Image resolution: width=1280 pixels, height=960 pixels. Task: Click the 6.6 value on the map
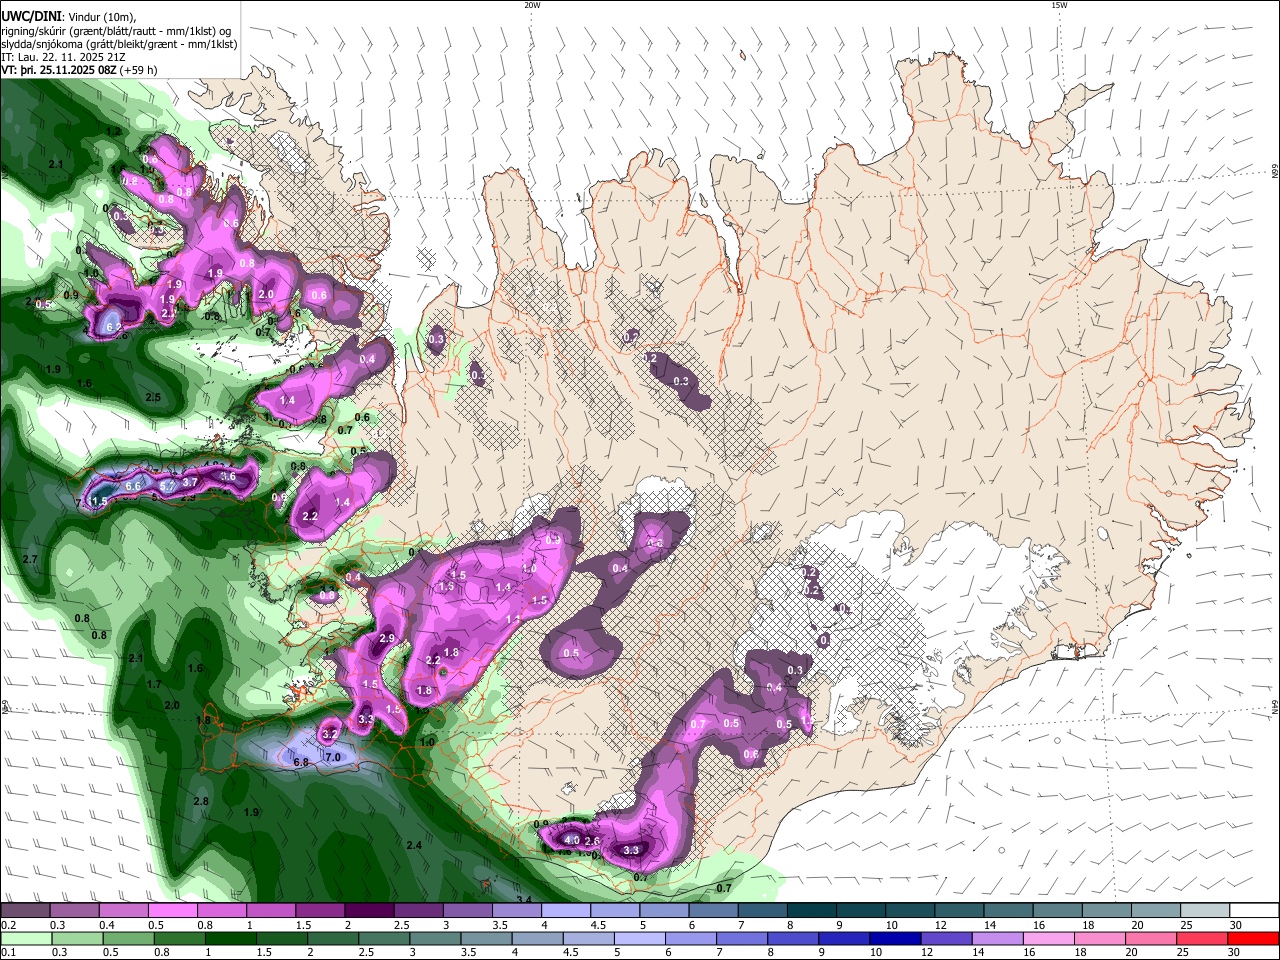(133, 486)
